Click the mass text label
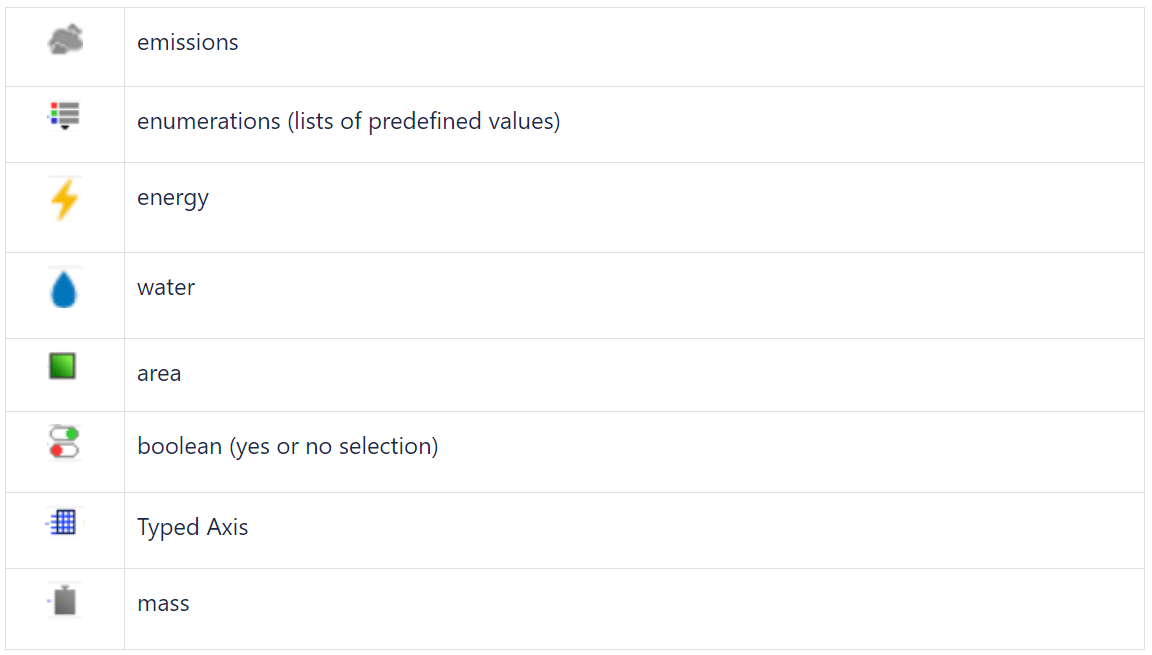This screenshot has height=655, width=1152. coord(163,604)
